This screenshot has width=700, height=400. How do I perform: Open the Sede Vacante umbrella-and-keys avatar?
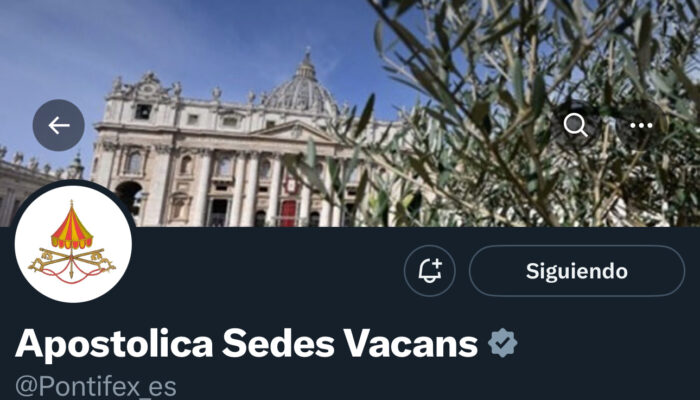(73, 244)
